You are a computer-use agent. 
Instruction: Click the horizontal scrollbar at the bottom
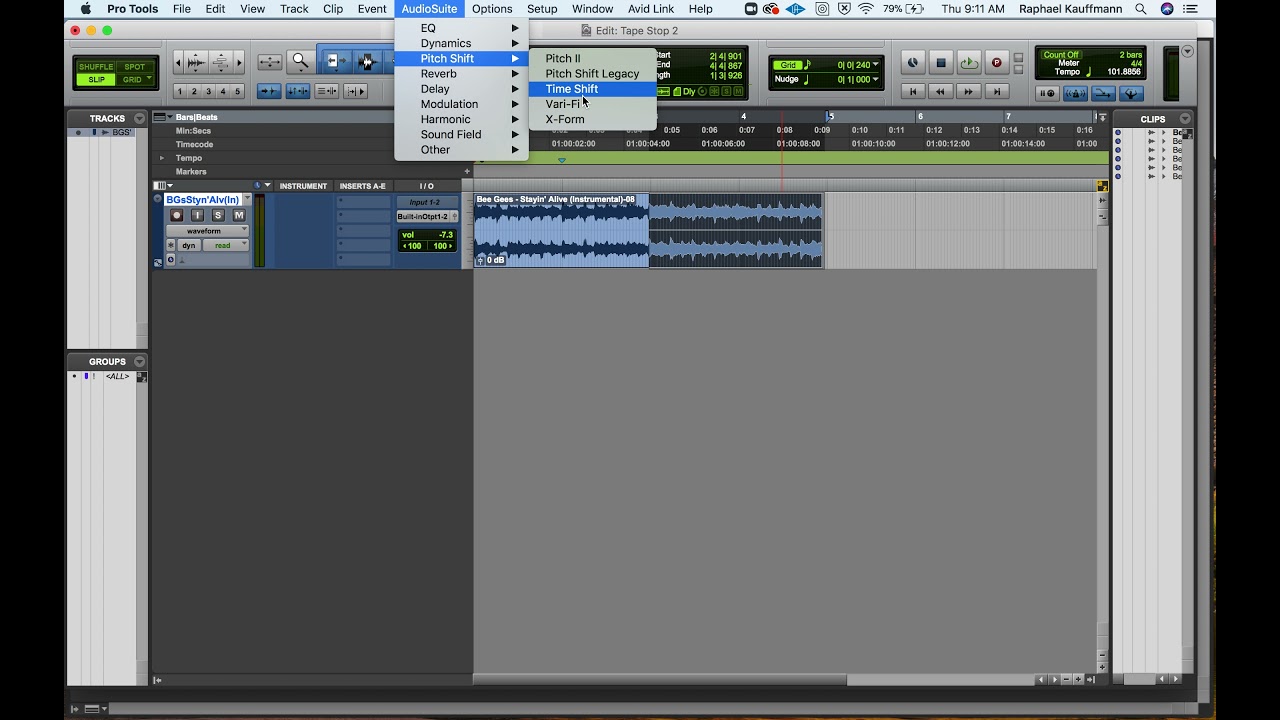(x=660, y=680)
